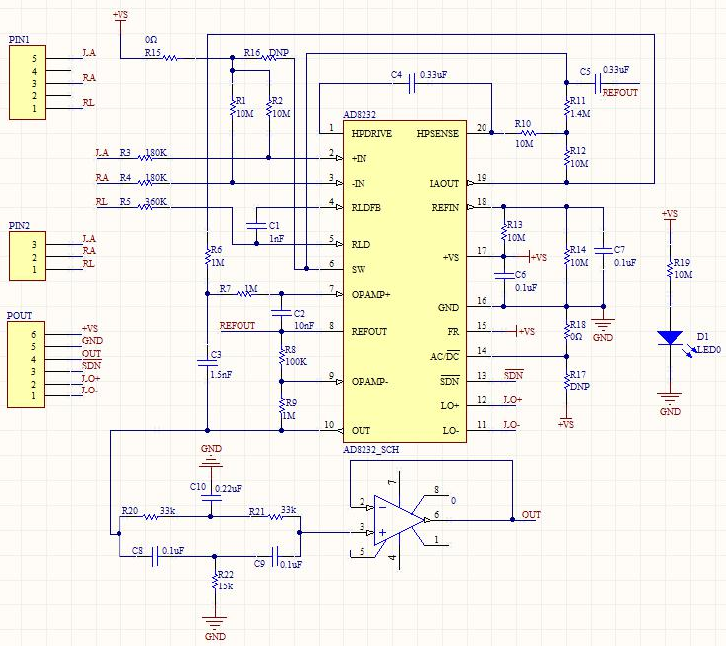Screen dimensions: 726x646
Task: Click the C5 capacitor symbol near REFOUT
Action: pos(597,84)
